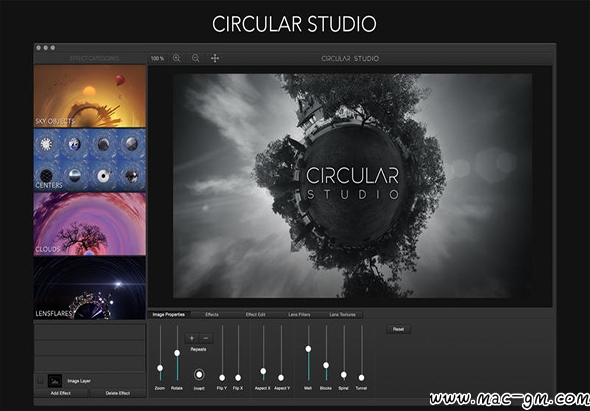Switch to the Lens Filters tab
Screen dimensions: 590x411
(x=299, y=315)
